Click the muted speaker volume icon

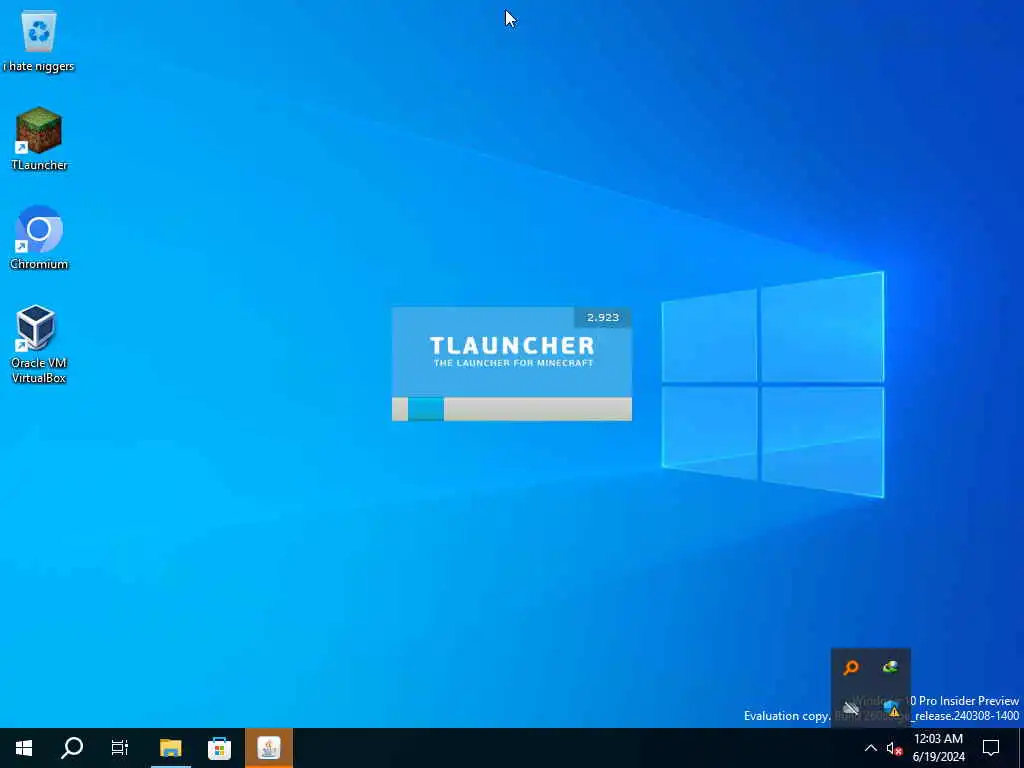click(894, 748)
